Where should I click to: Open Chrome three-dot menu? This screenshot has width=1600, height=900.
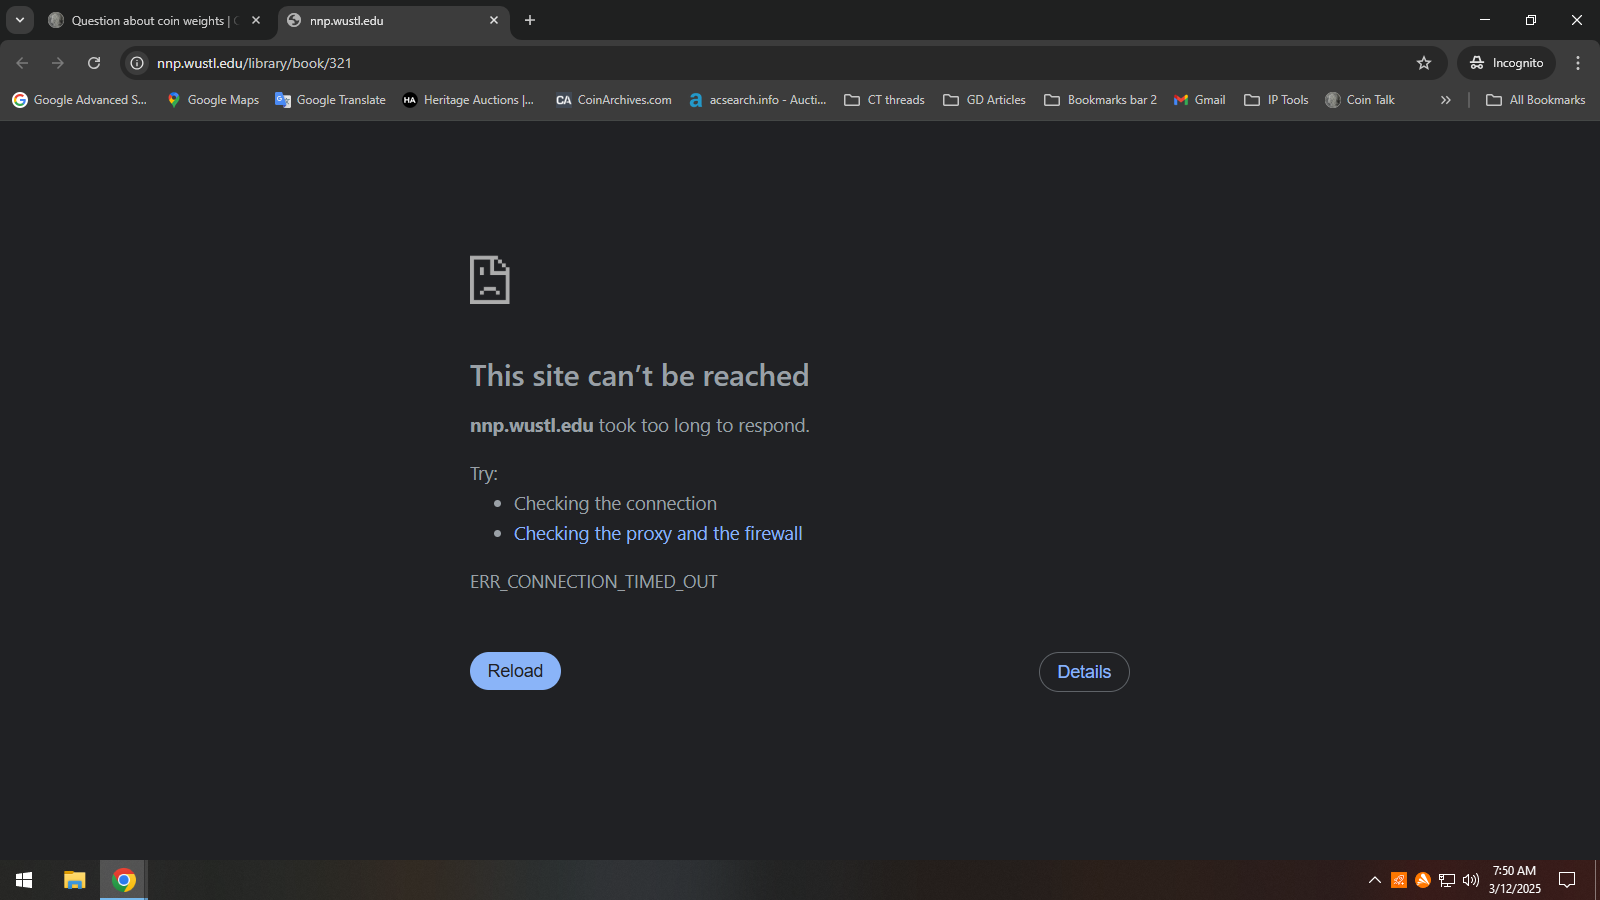pyautogui.click(x=1578, y=63)
